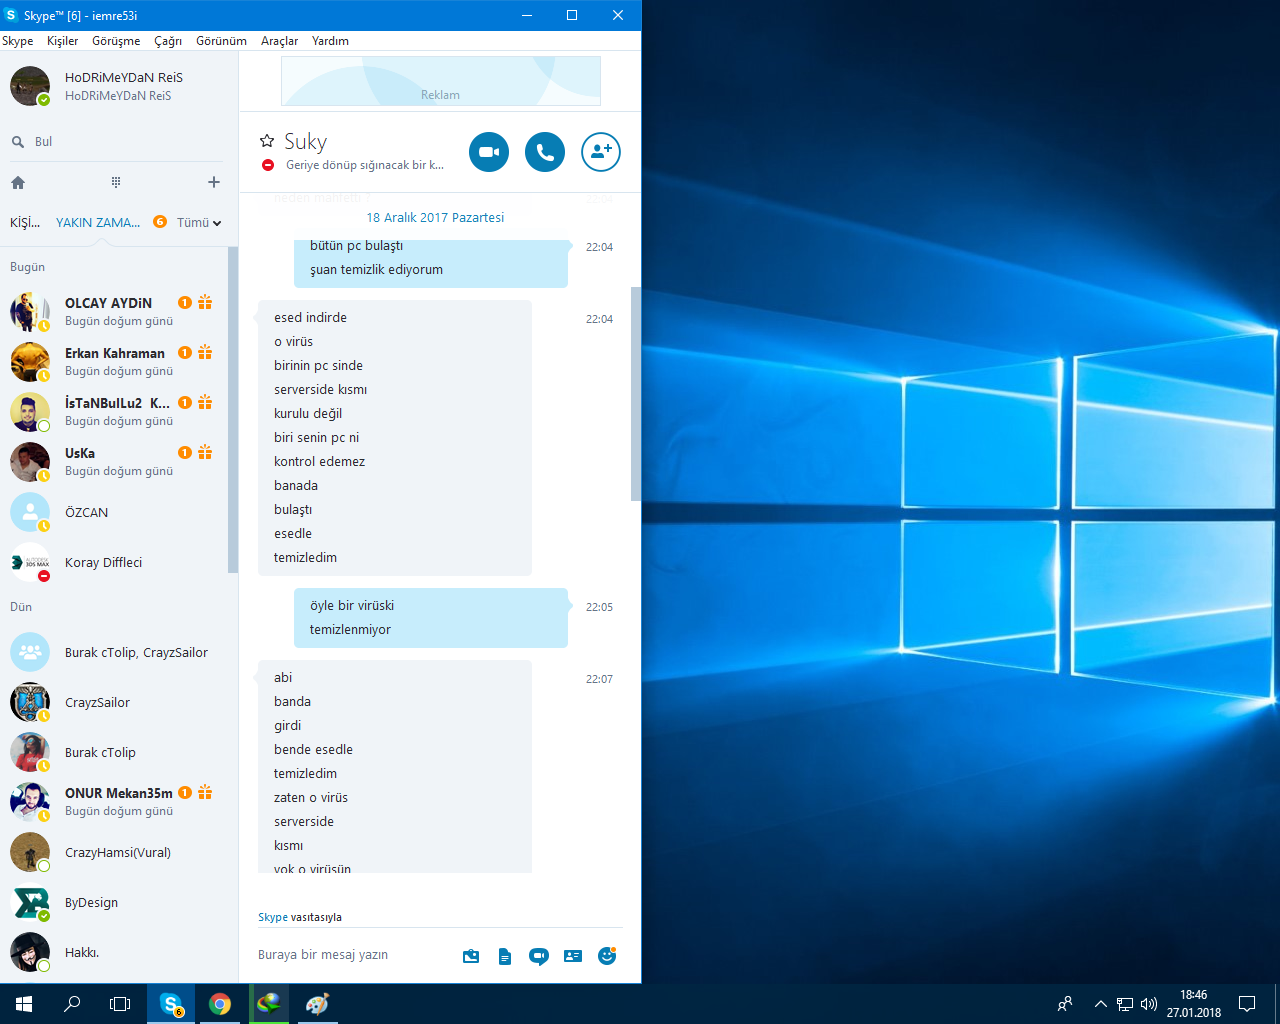Open Google Chrome from the taskbar

[220, 1004]
